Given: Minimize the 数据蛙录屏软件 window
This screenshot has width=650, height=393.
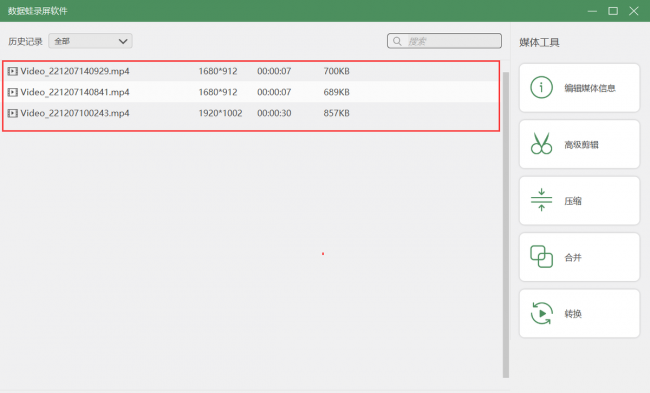Looking at the screenshot, I should 592,11.
